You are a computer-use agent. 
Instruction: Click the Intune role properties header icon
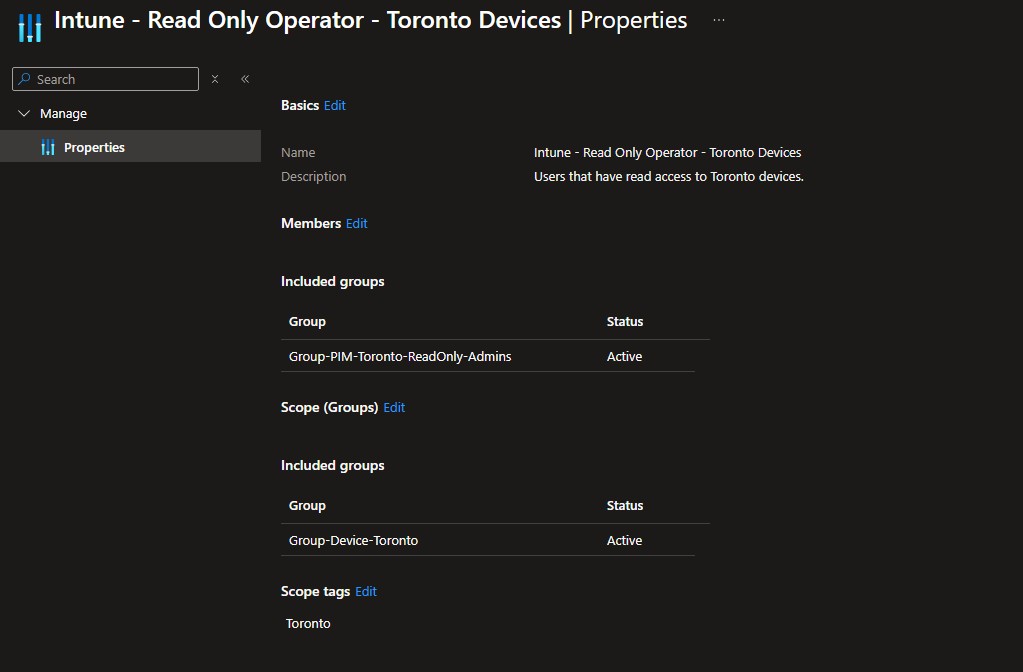[x=30, y=27]
